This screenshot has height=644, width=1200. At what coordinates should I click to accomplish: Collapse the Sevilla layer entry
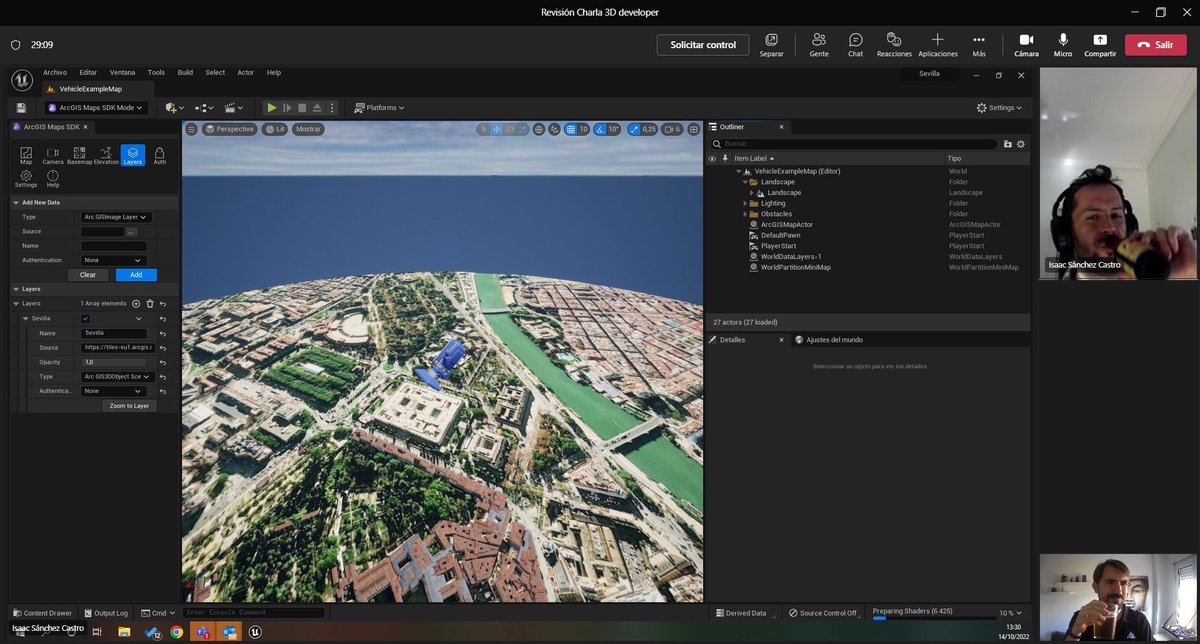pos(26,318)
